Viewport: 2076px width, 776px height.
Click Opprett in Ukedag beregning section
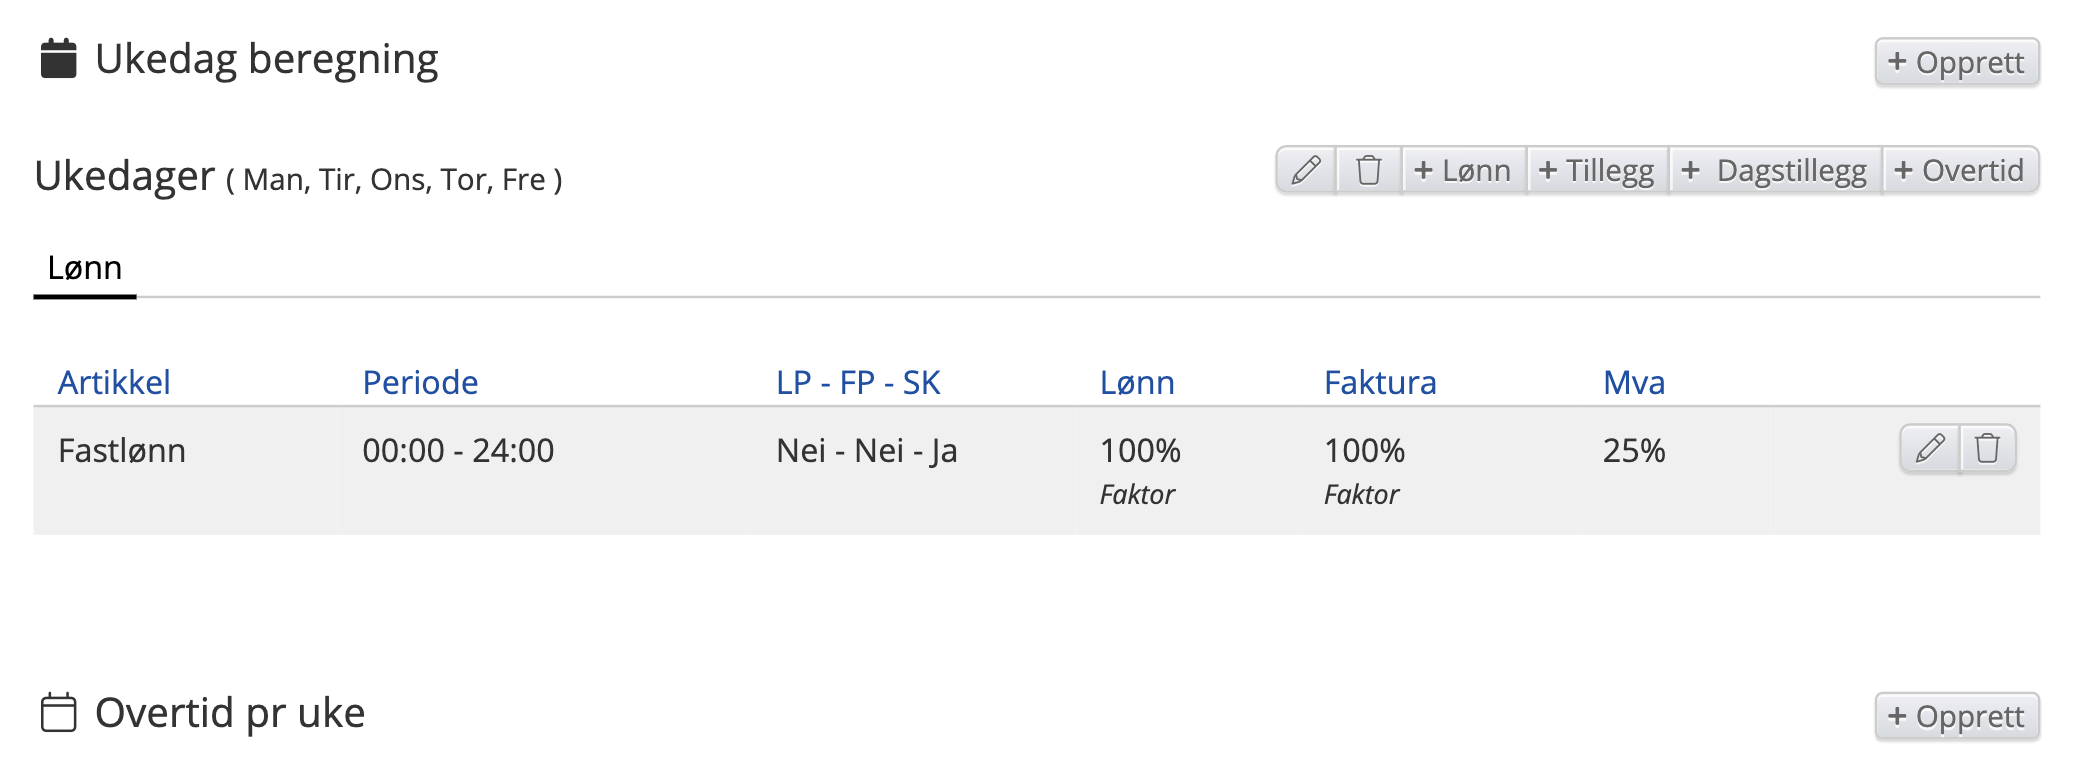pos(1956,62)
